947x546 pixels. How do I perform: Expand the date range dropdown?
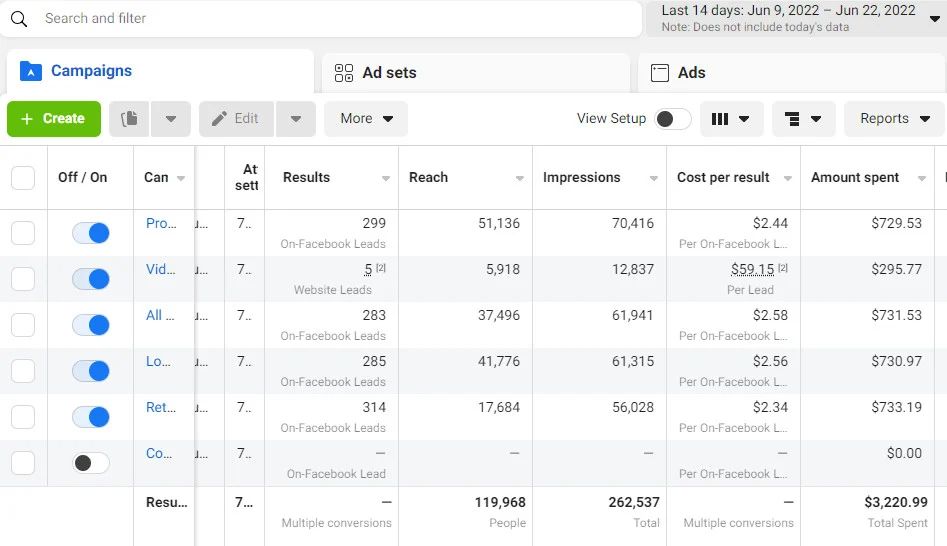click(x=934, y=19)
